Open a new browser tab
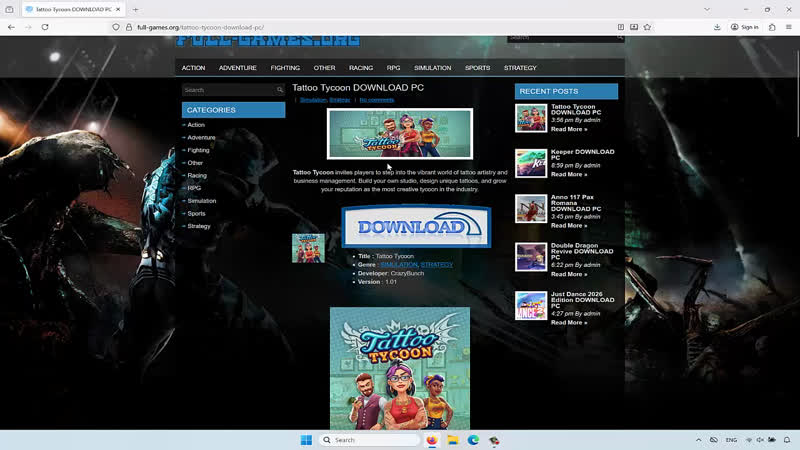The height and width of the screenshot is (450, 800). (136, 9)
